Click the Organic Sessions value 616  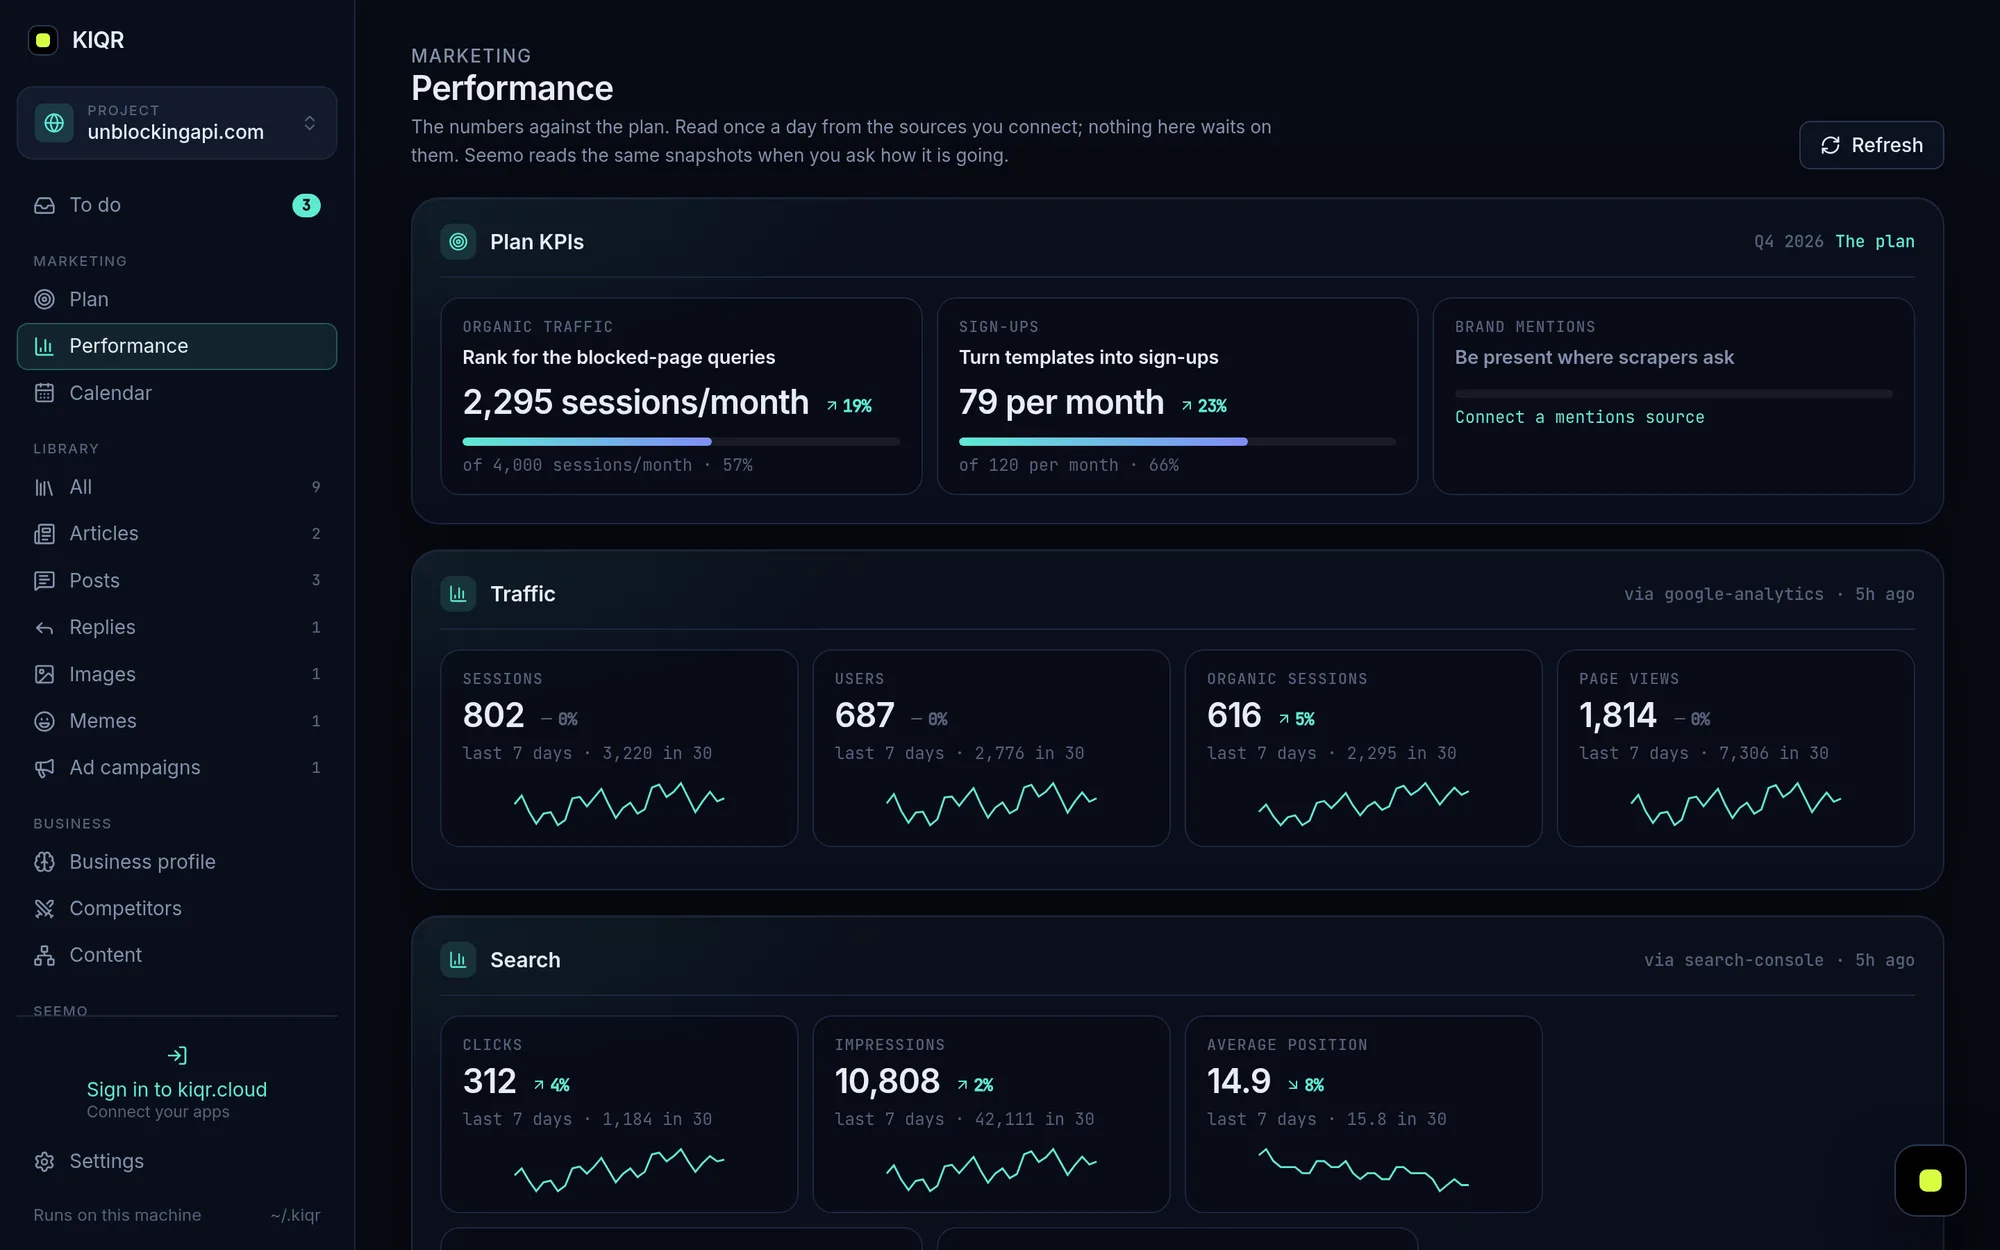(x=1234, y=715)
